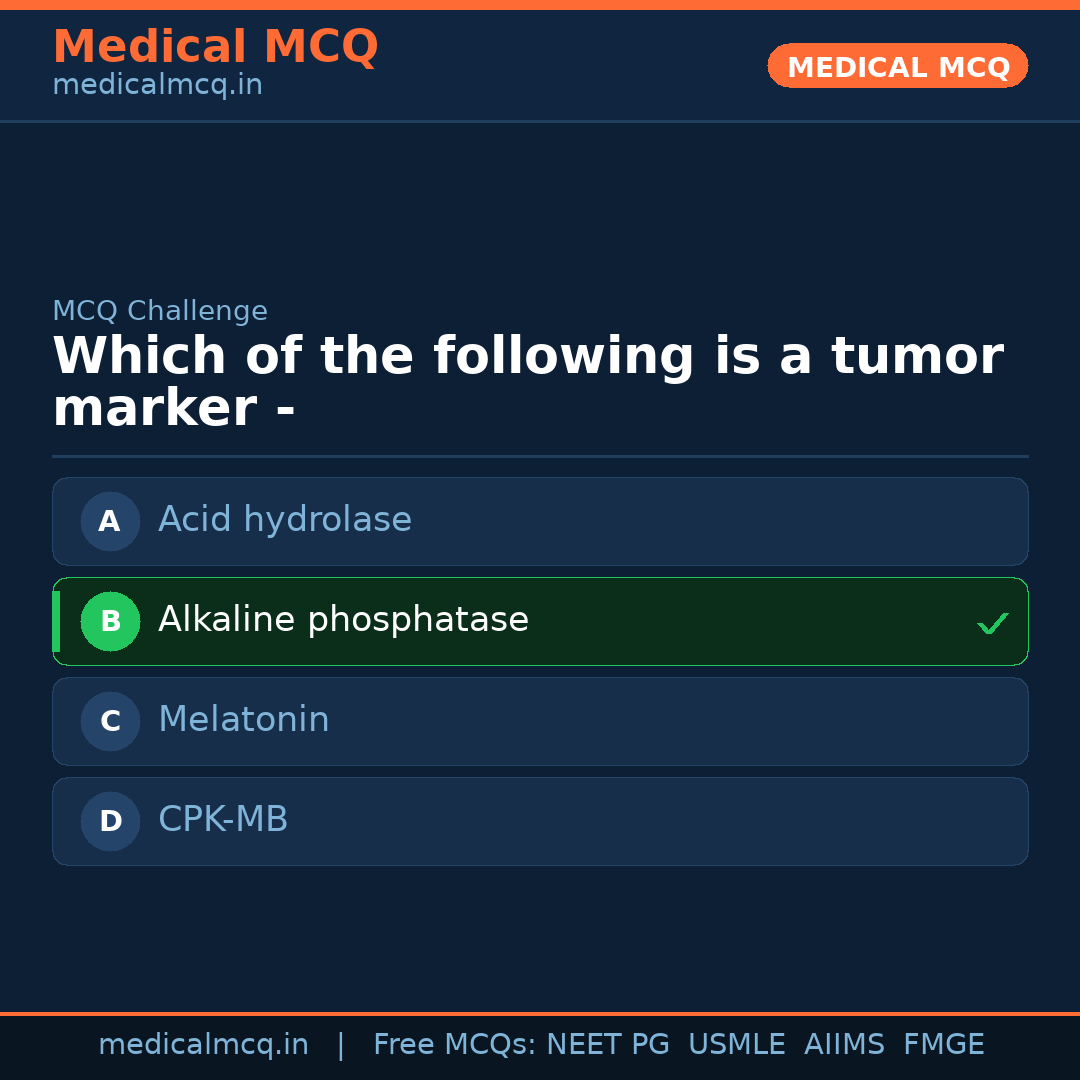Screen dimensions: 1080x1080
Task: Expand the MCQ Challenge section header
Action: pyautogui.click(x=160, y=311)
